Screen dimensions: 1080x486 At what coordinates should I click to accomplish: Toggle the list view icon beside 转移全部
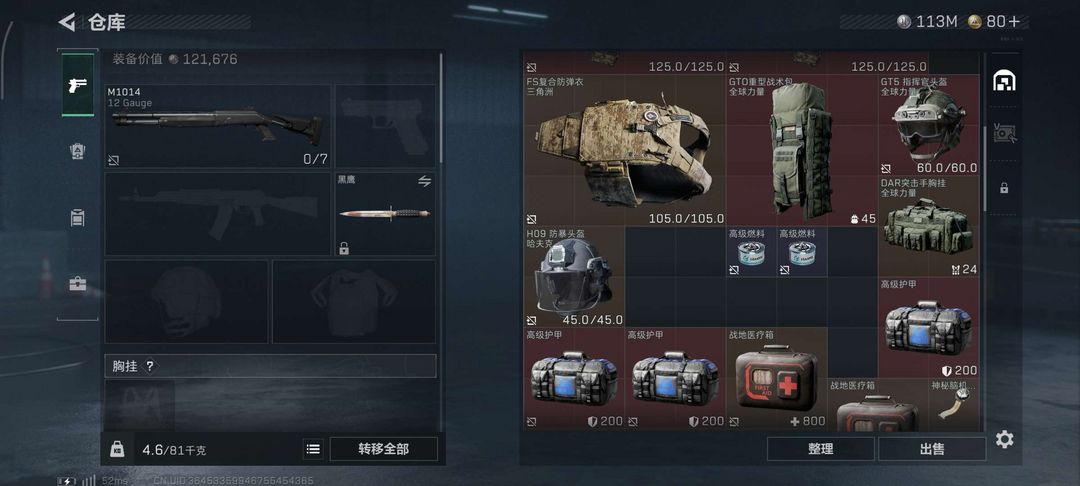[313, 450]
